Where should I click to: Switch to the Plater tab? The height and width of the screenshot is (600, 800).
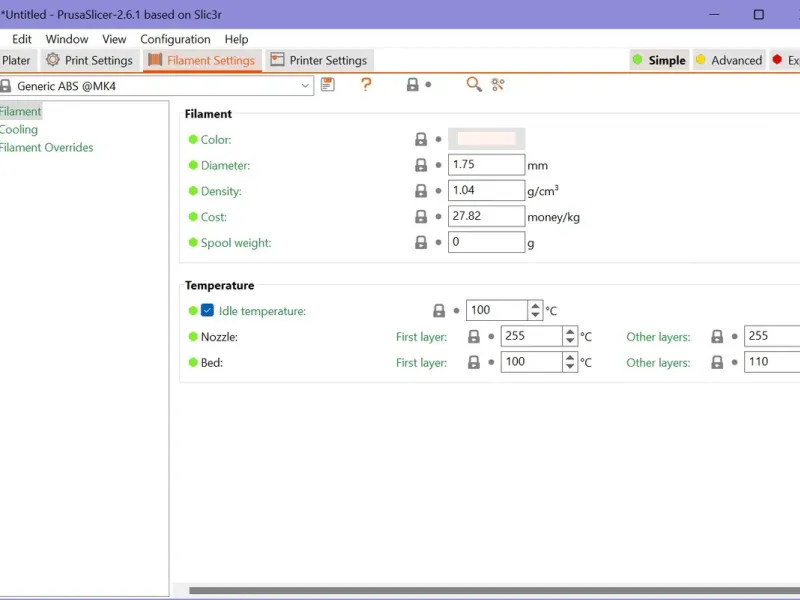pos(17,60)
